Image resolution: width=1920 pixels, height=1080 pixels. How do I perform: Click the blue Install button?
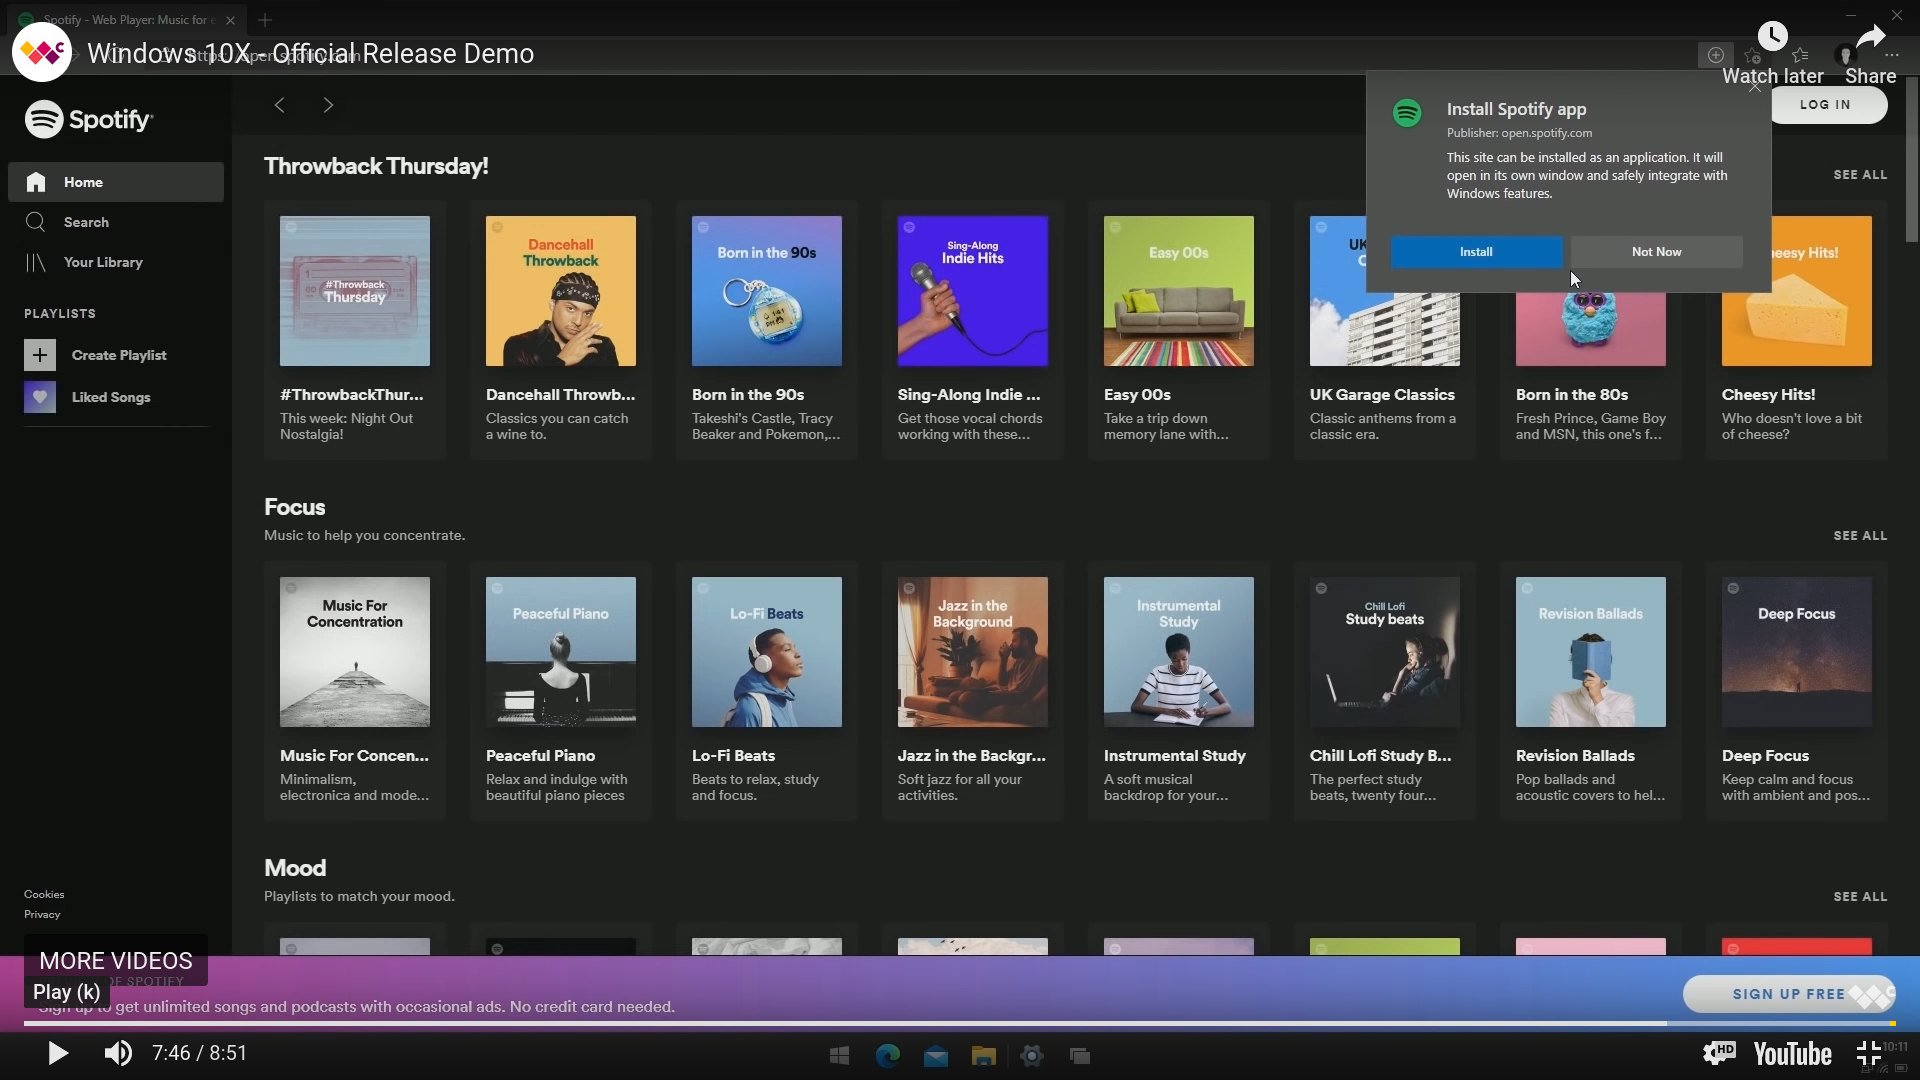[x=1476, y=252]
